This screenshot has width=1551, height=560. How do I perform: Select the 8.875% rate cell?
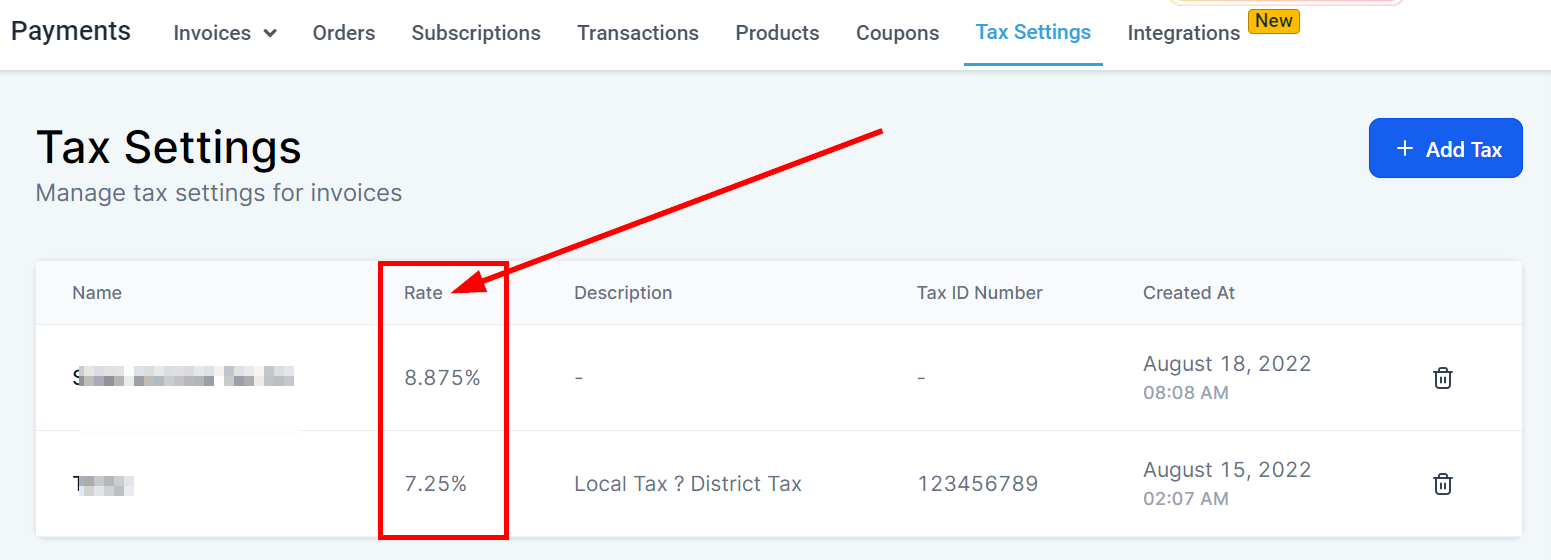pos(442,378)
